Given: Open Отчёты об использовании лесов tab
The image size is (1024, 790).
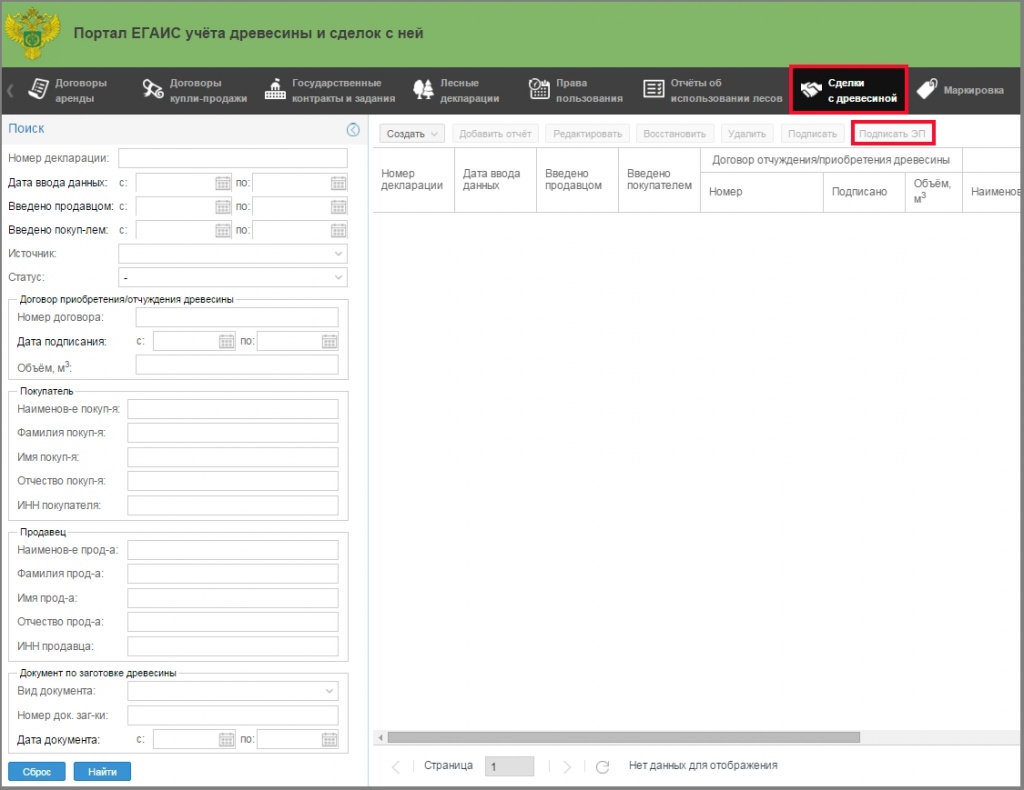Looking at the screenshot, I should pos(712,91).
